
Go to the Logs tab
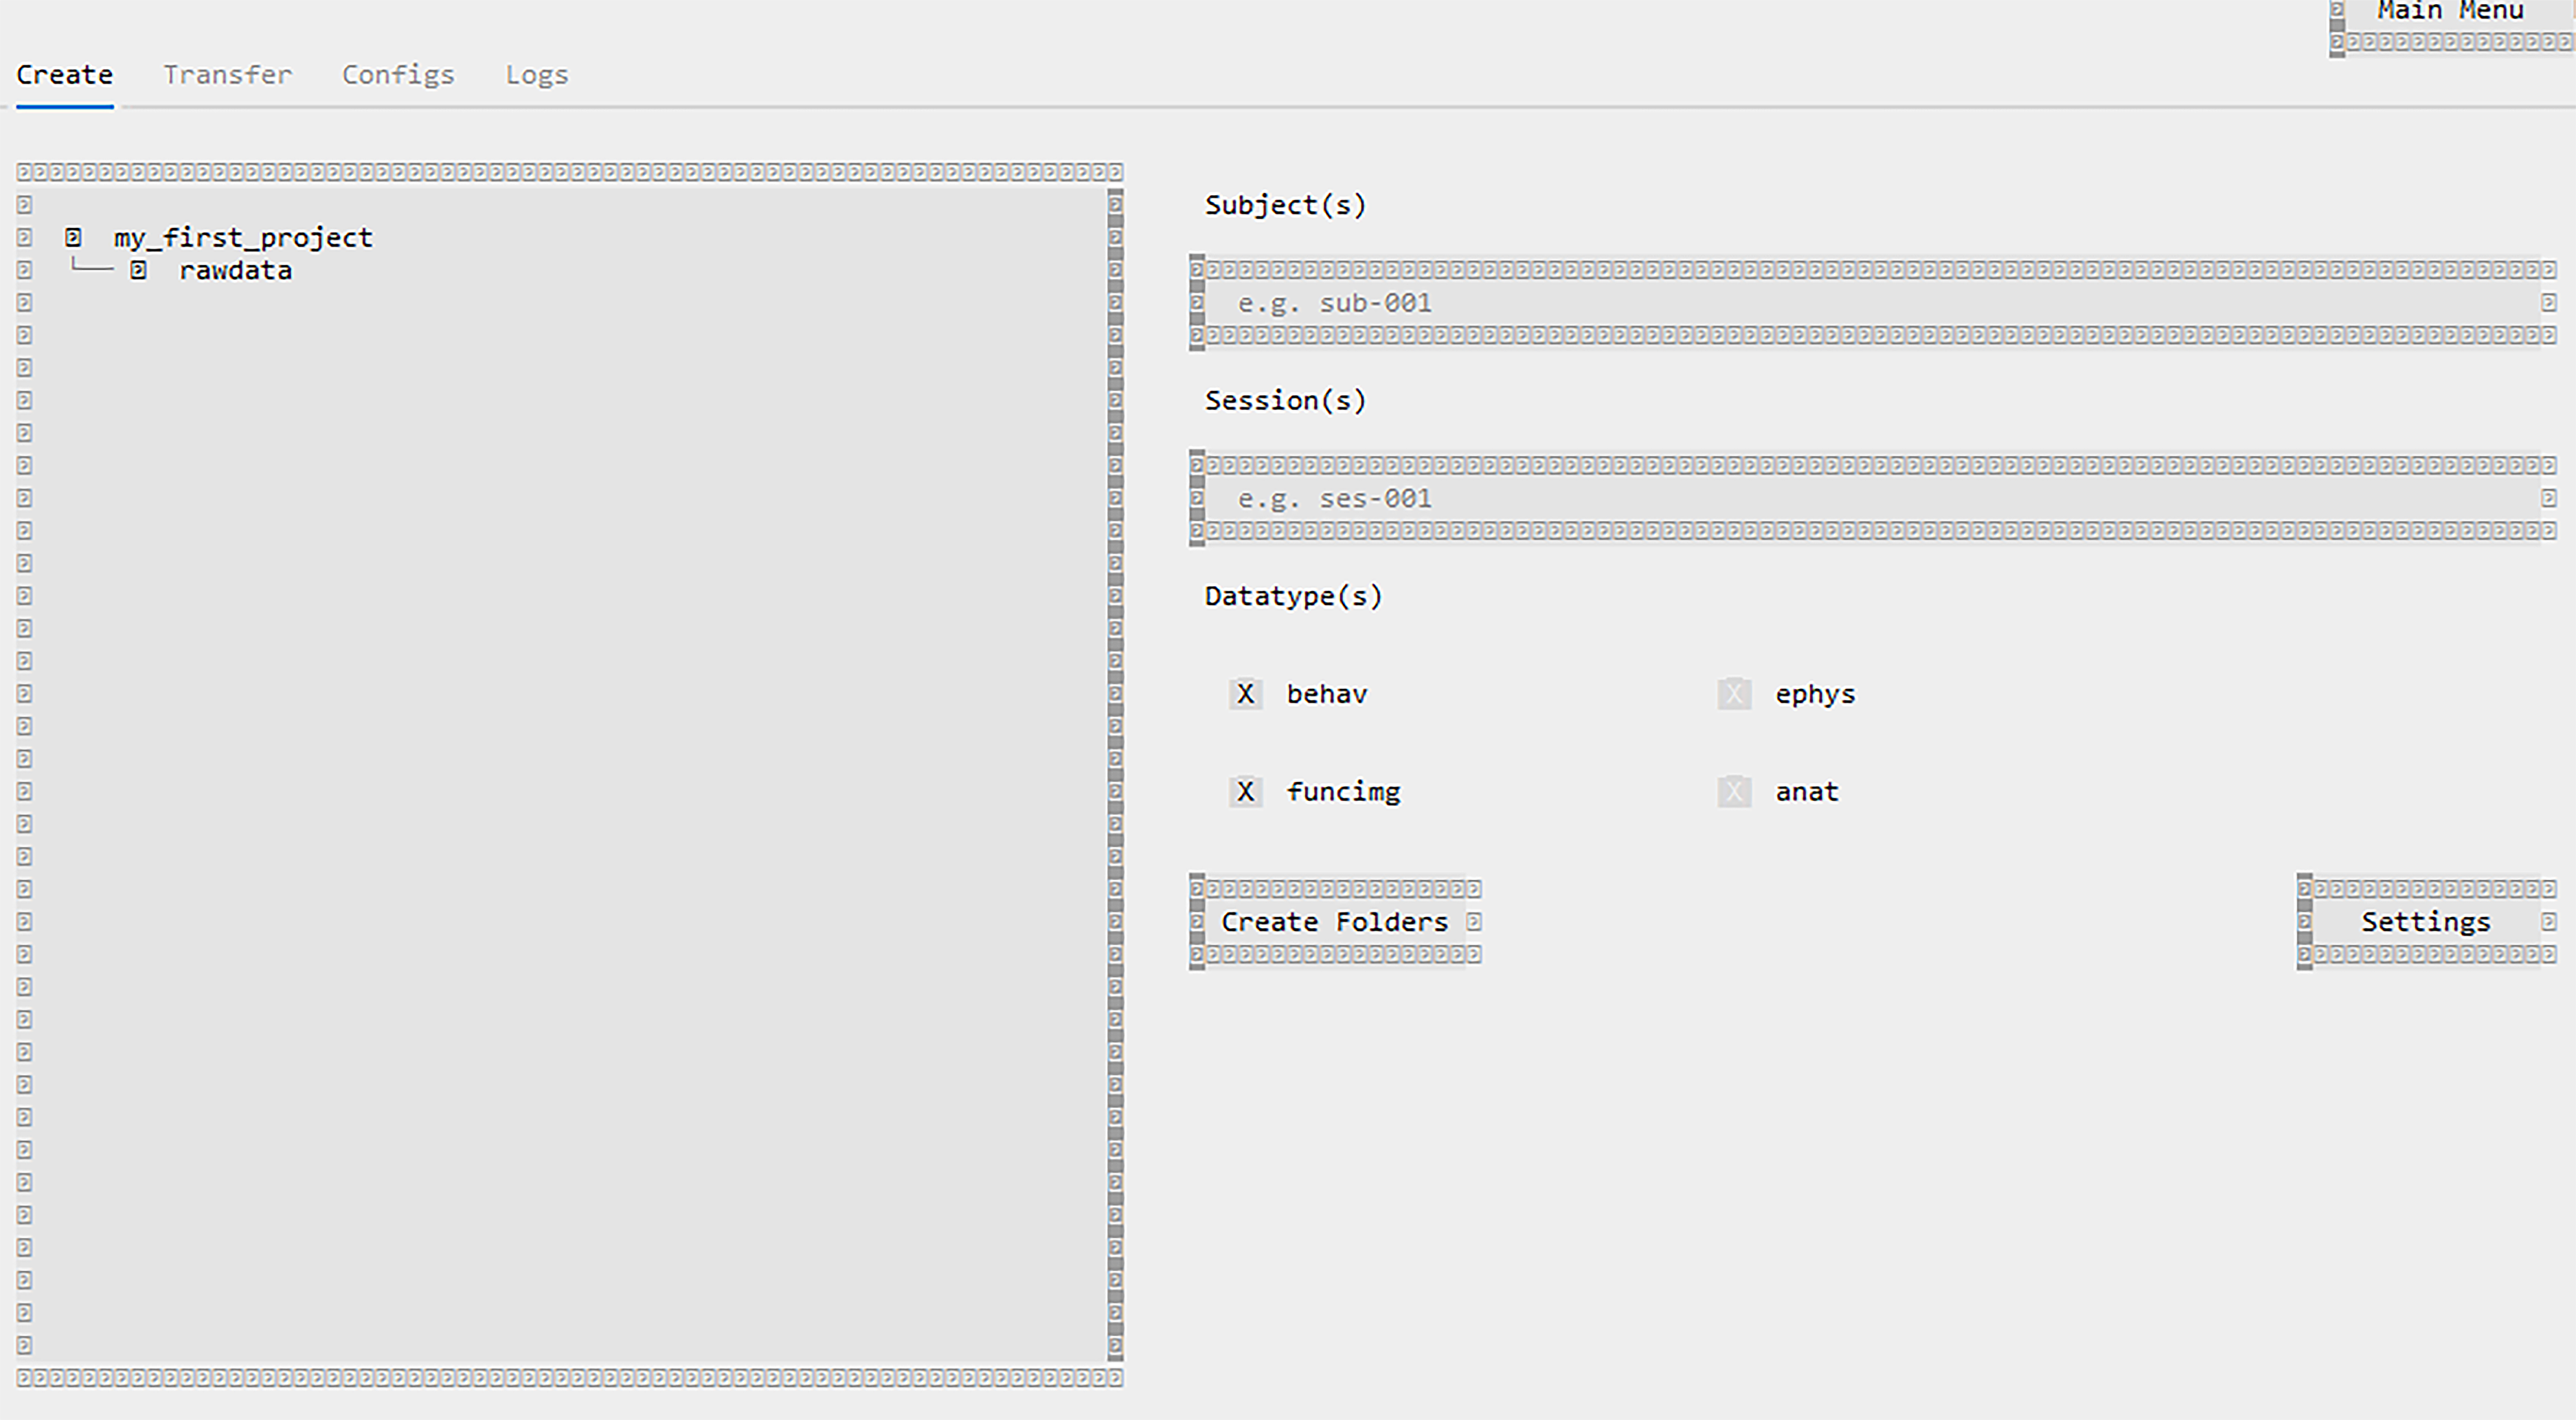536,75
